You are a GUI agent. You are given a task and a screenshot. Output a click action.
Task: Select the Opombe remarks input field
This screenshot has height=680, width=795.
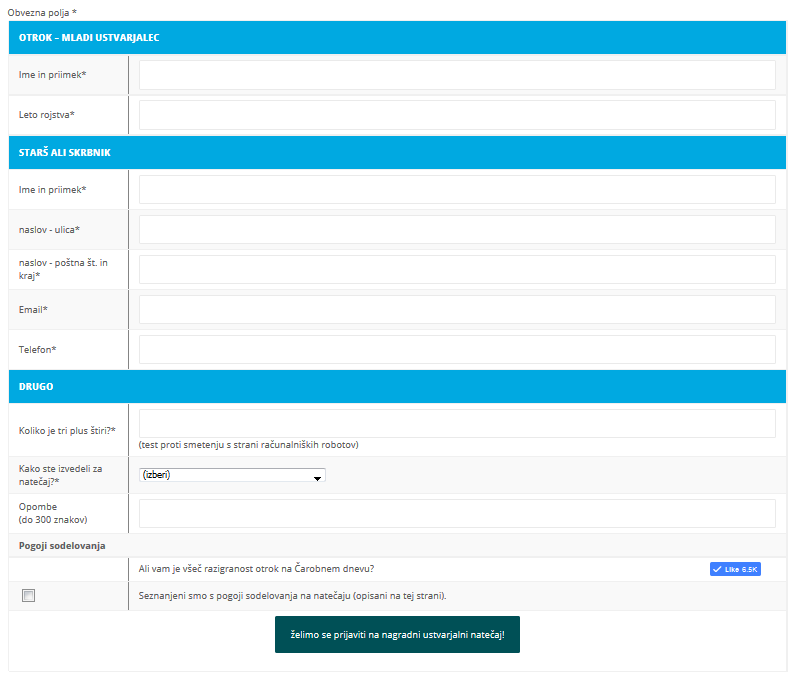click(457, 513)
